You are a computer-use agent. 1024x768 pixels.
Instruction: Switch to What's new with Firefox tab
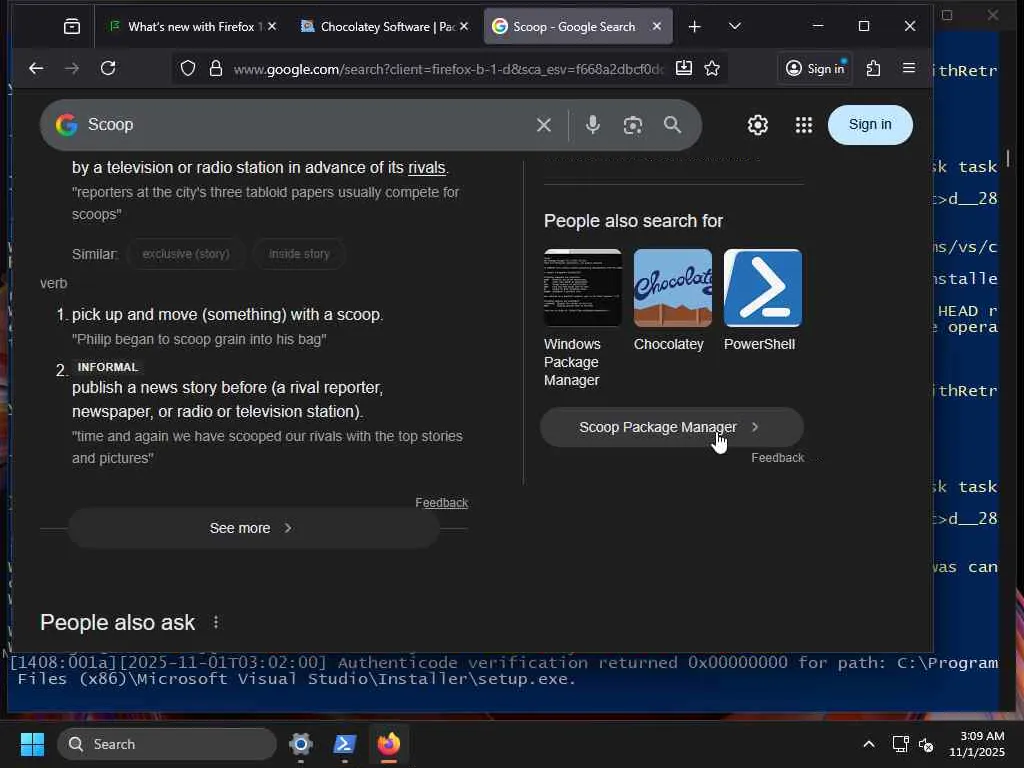tap(184, 27)
